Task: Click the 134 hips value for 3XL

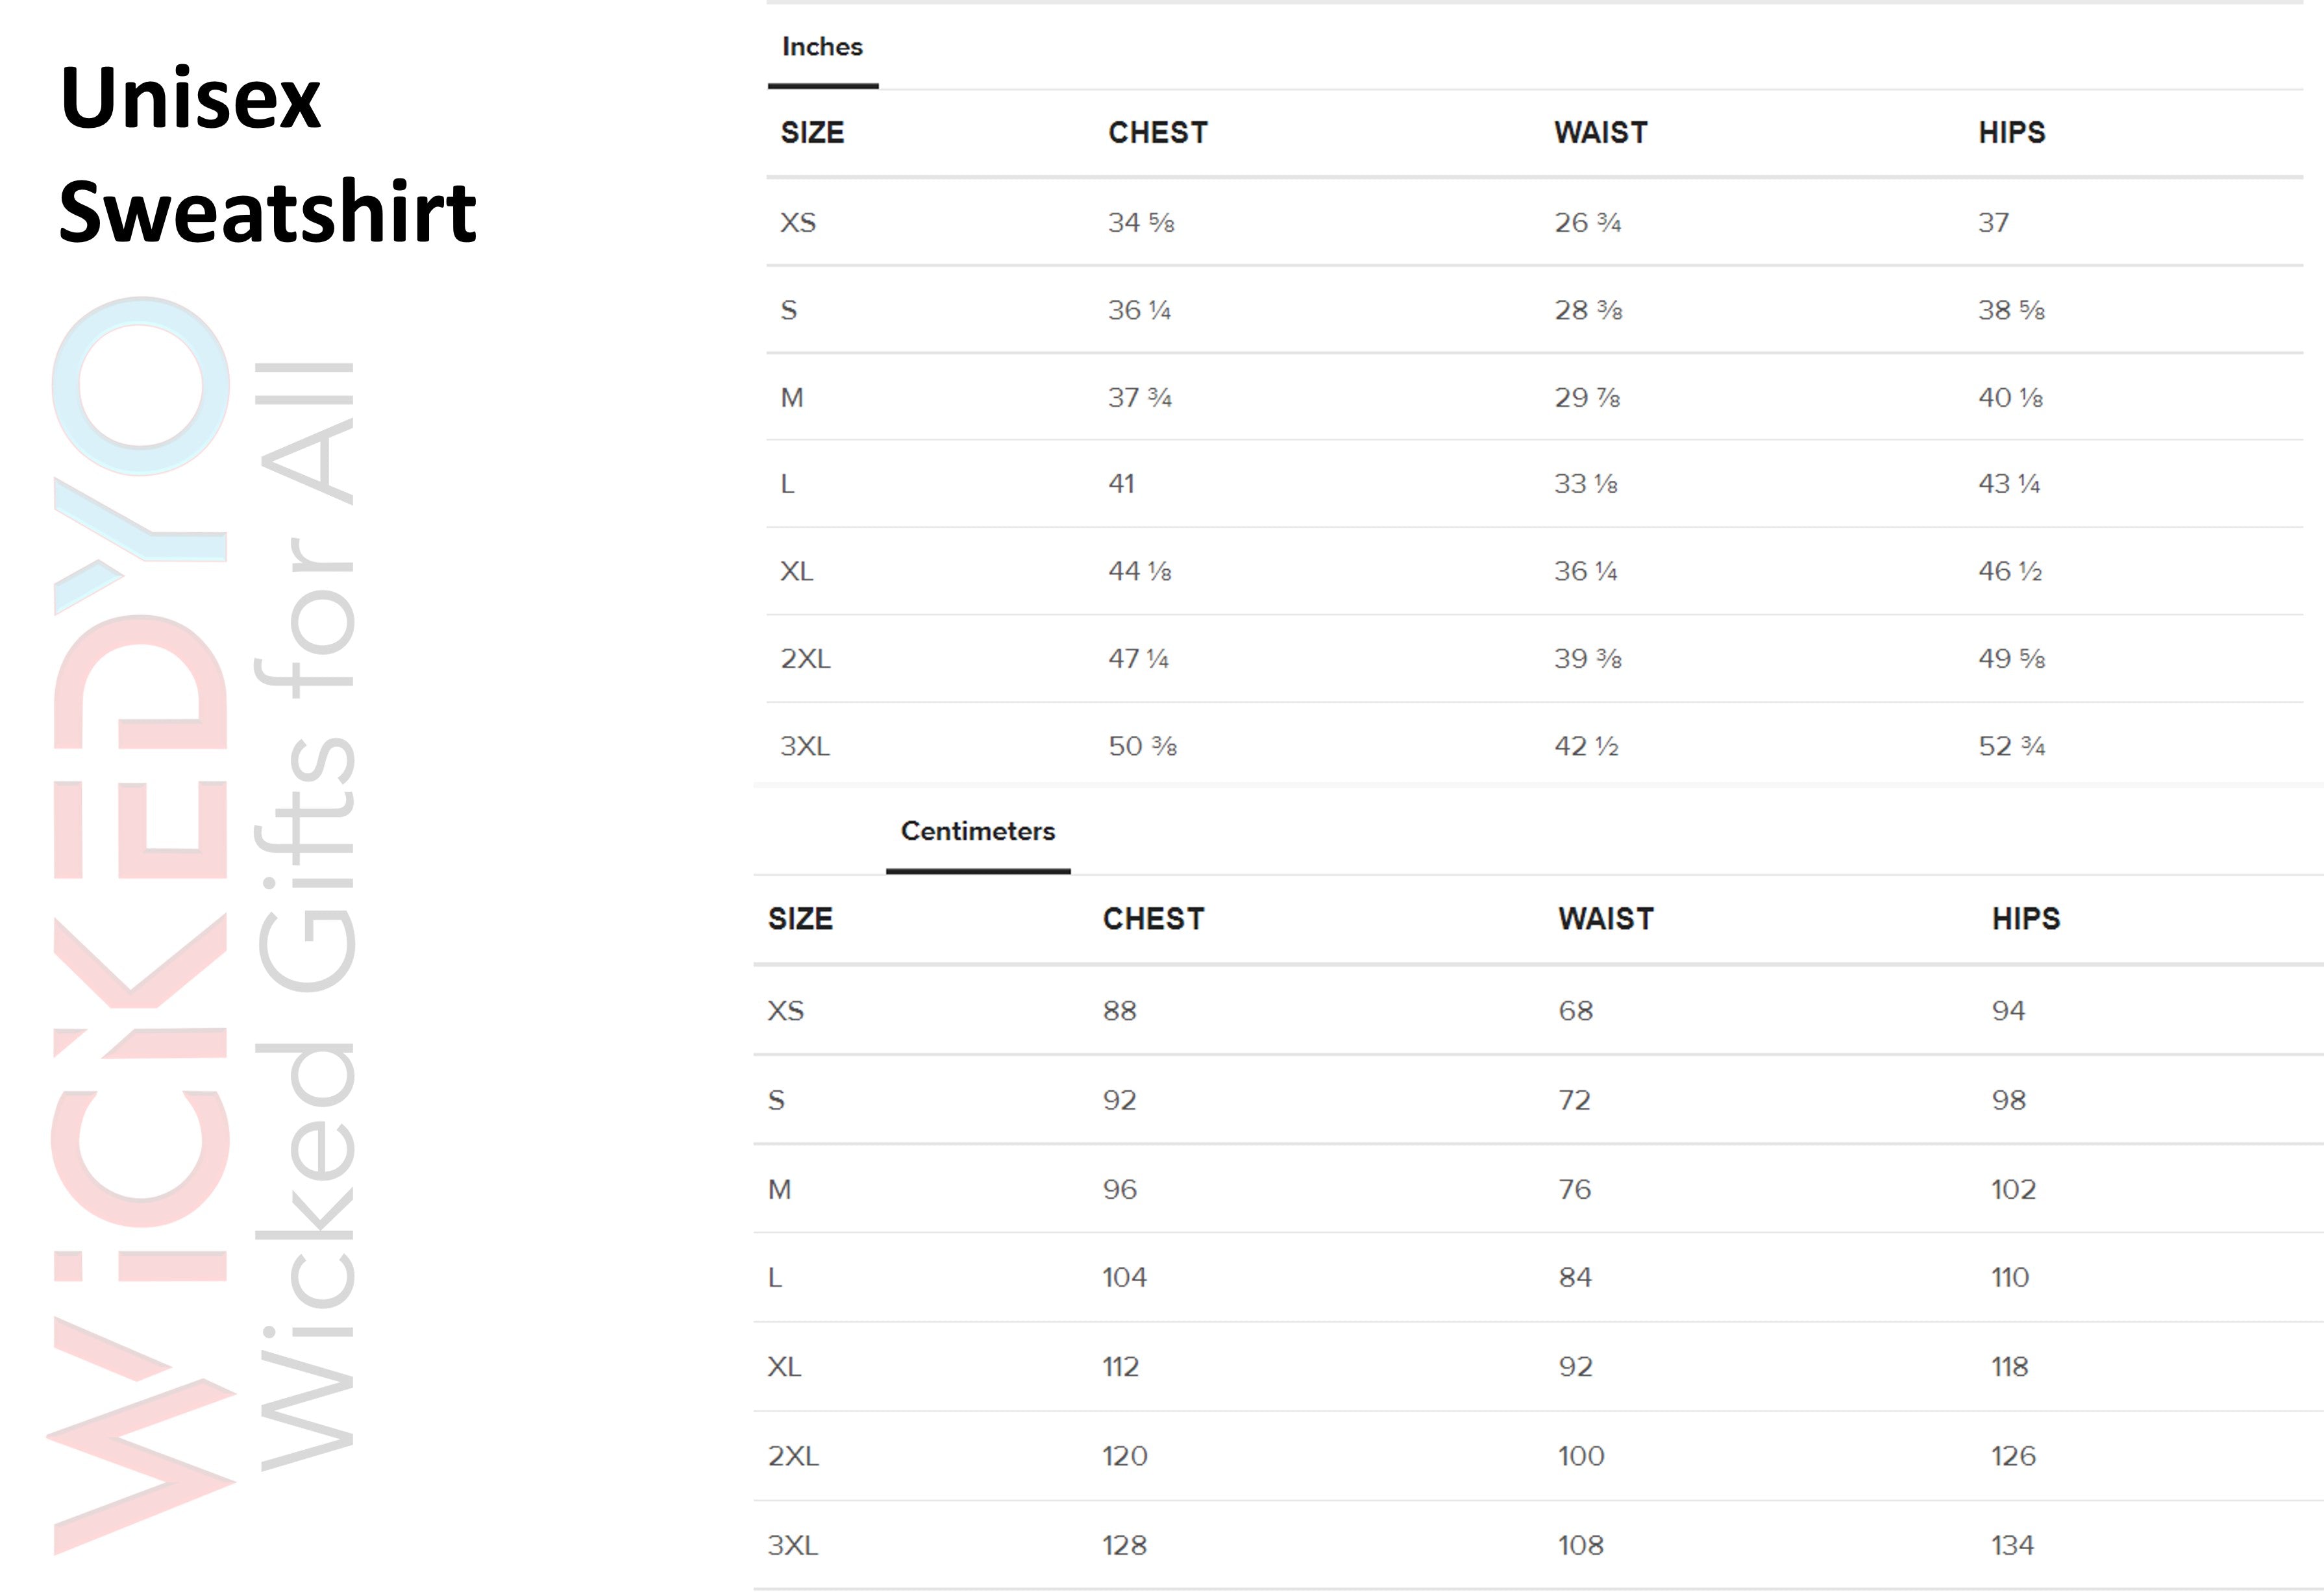Action: 2012,1546
